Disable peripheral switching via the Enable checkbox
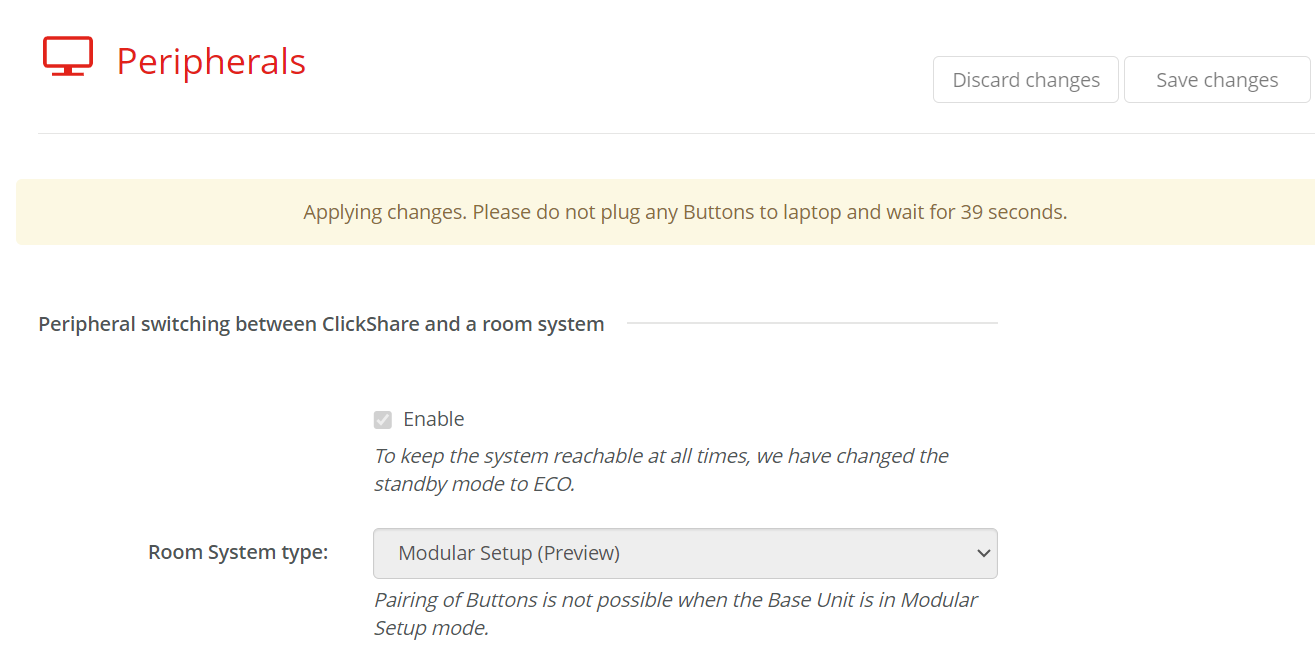This screenshot has width=1315, height=665. click(382, 418)
